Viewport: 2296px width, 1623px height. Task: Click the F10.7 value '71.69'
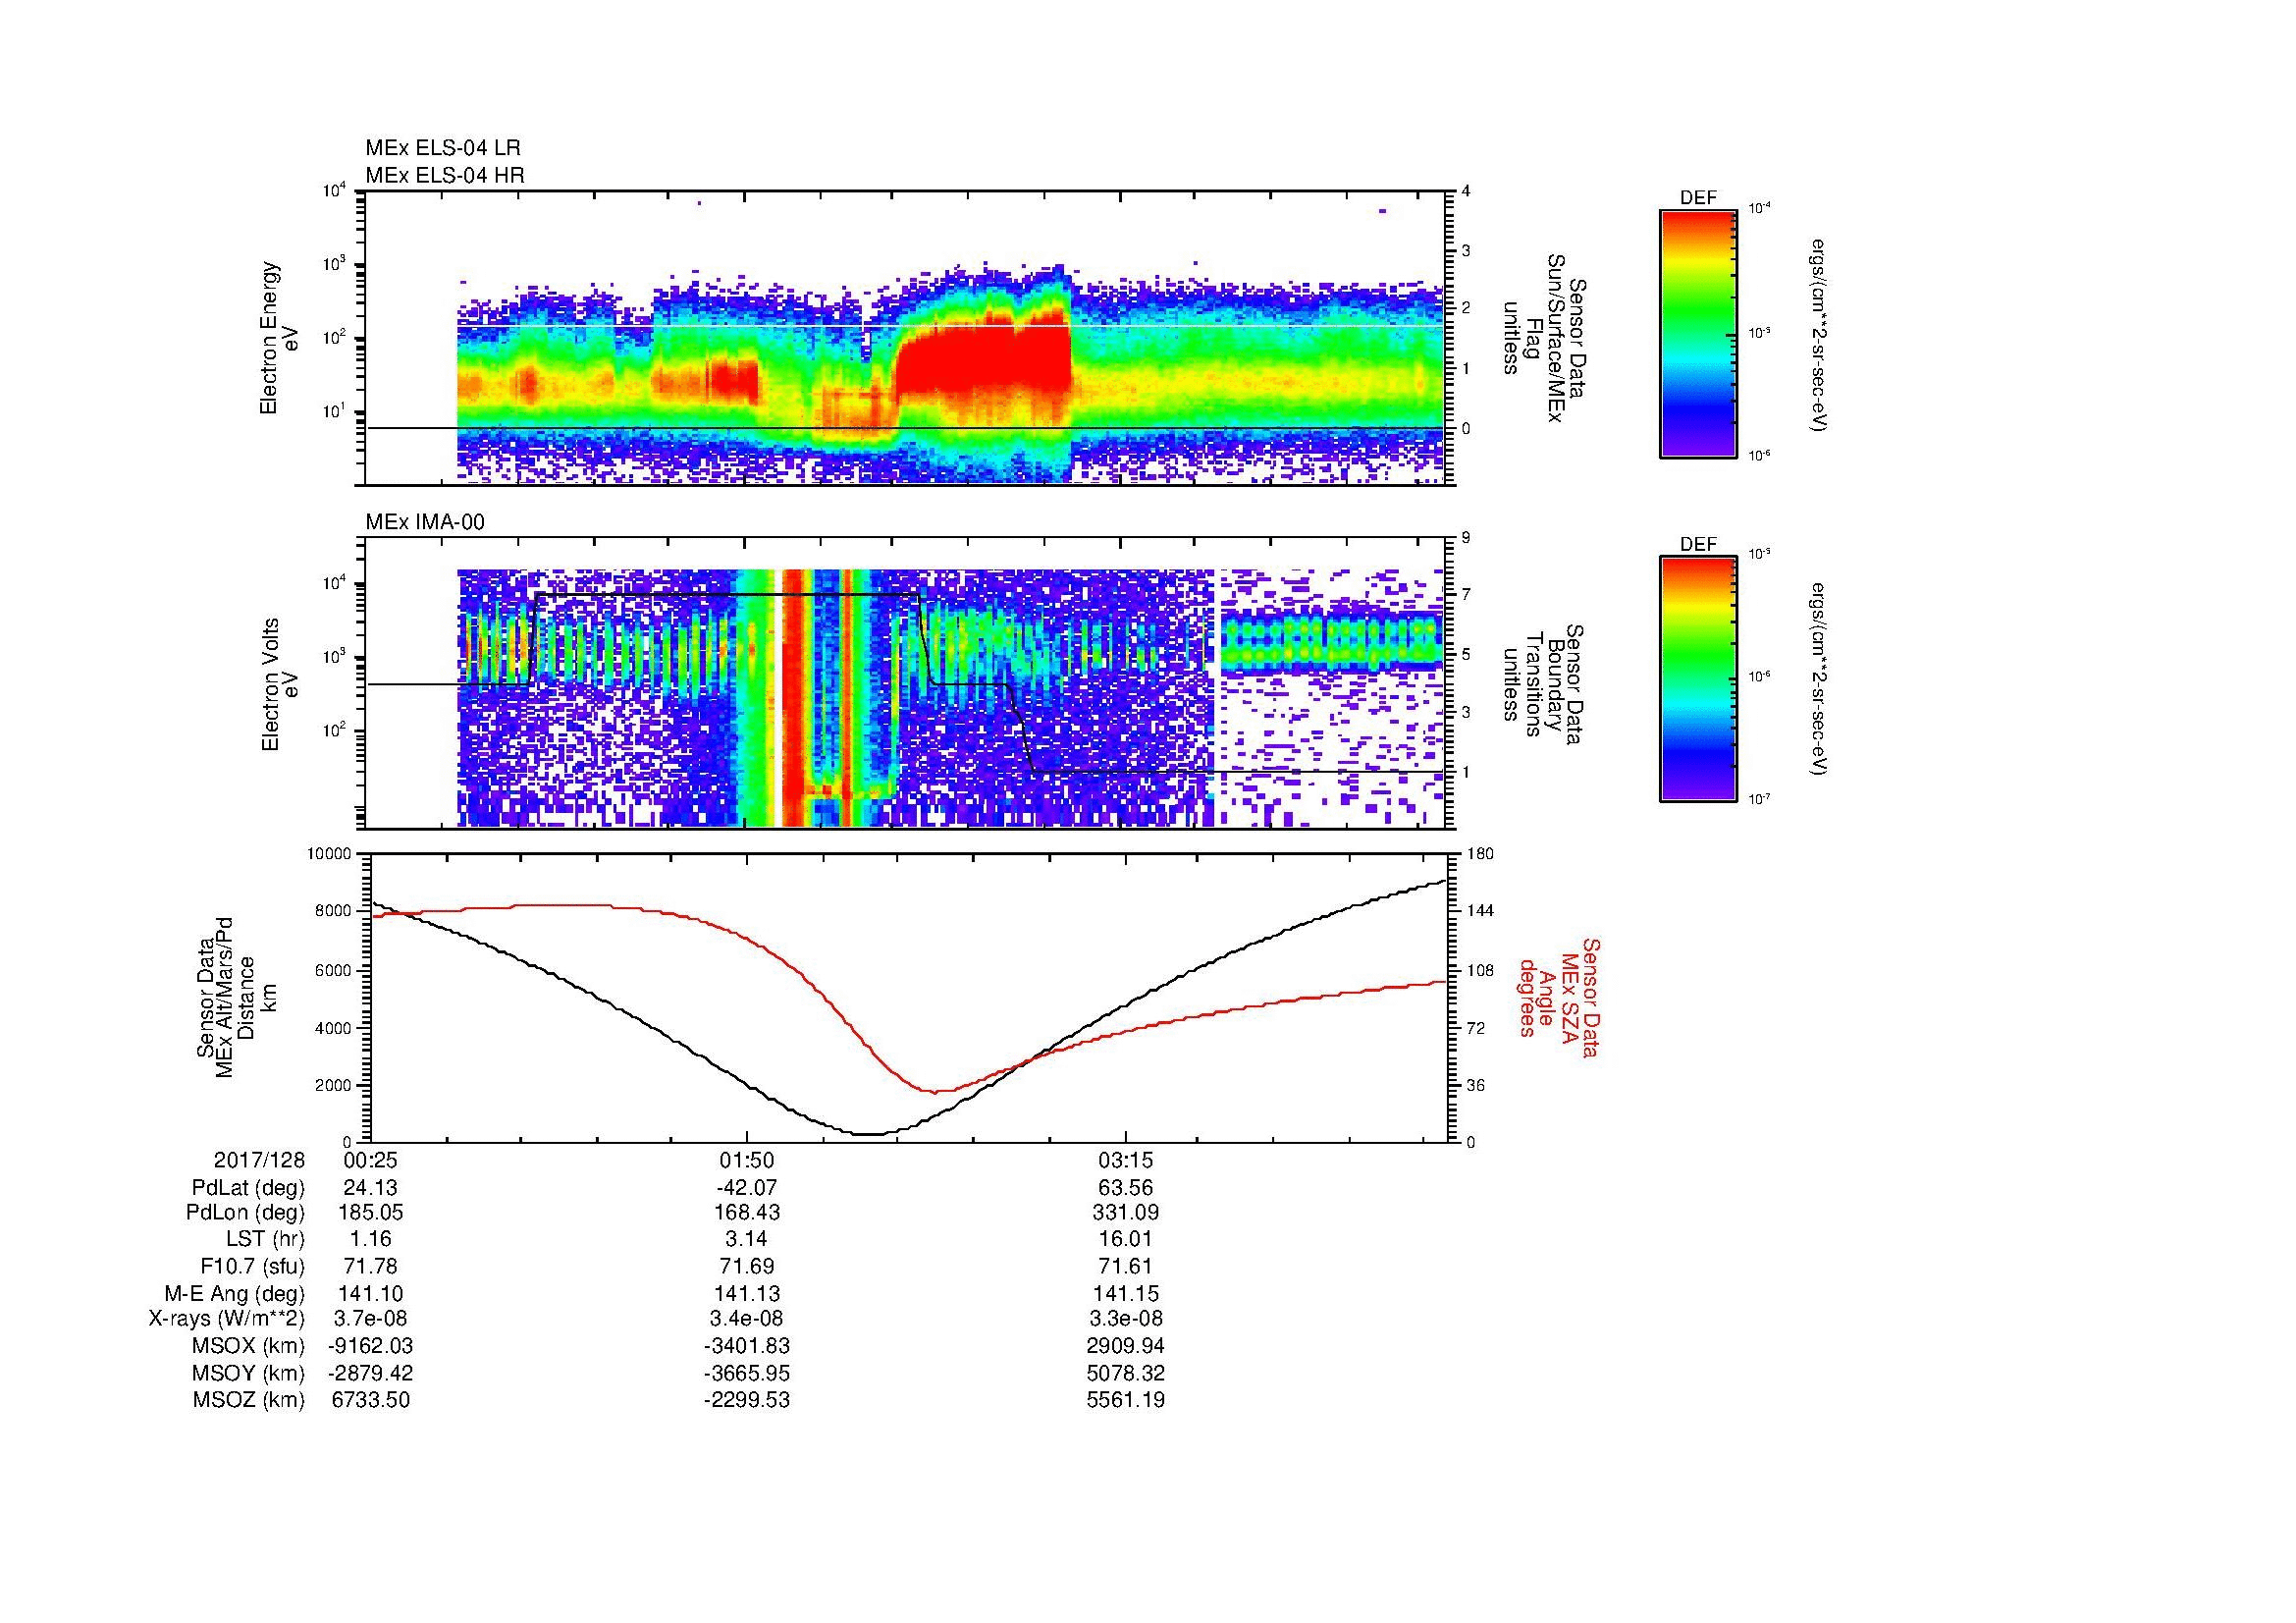click(x=746, y=1266)
